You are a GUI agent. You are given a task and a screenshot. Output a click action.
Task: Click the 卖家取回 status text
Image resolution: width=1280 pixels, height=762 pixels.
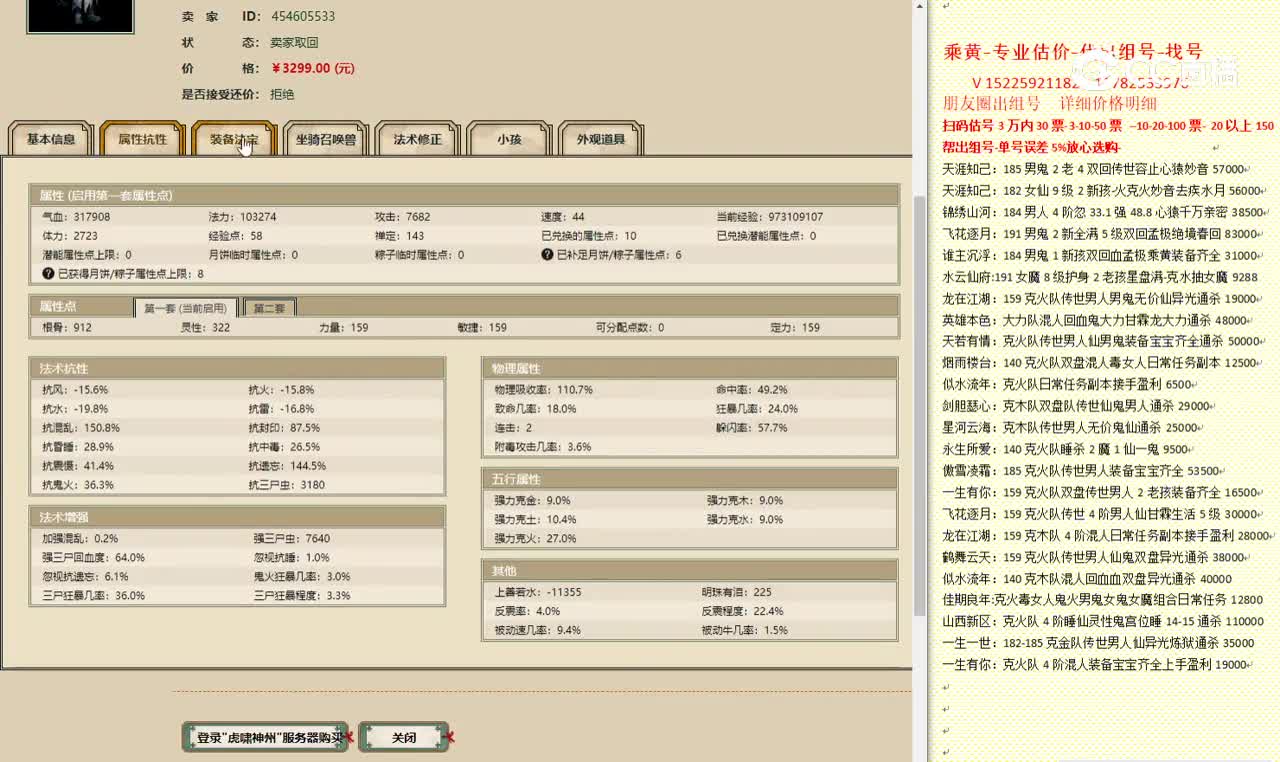pyautogui.click(x=294, y=42)
